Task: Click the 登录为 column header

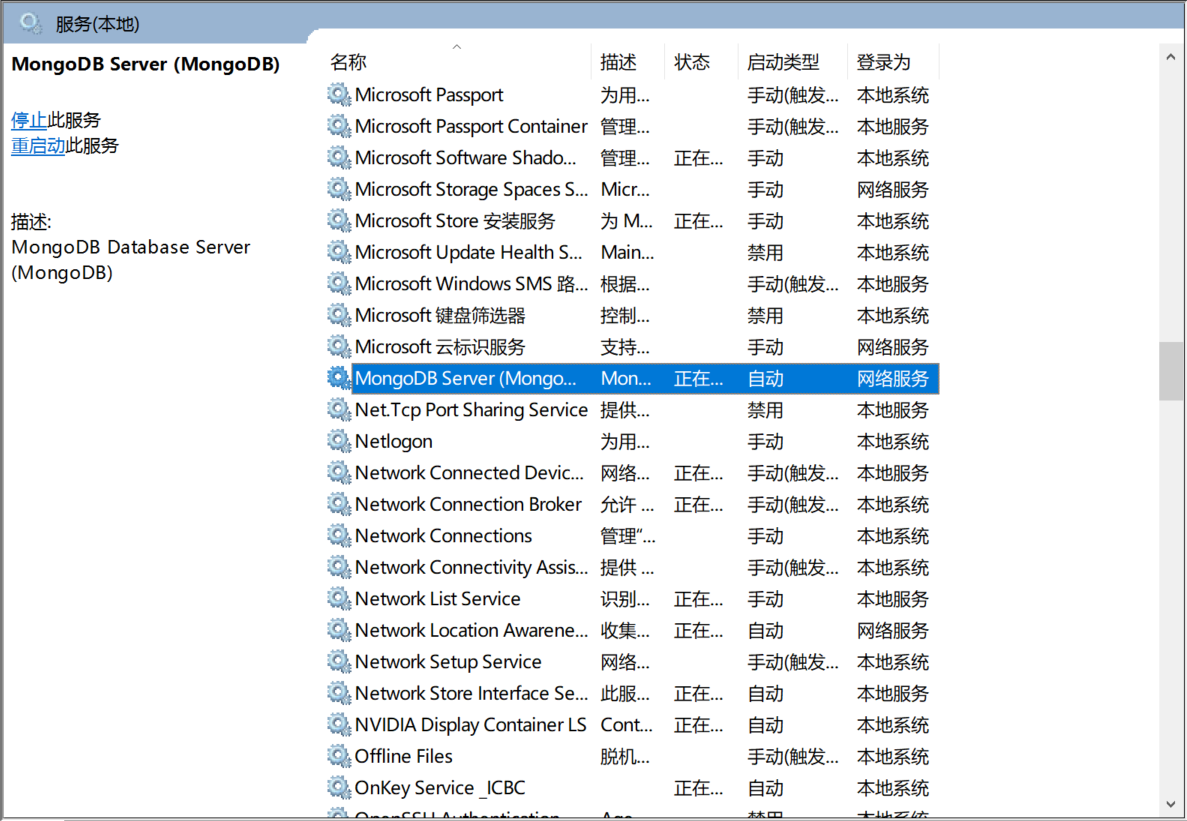Action: click(884, 62)
